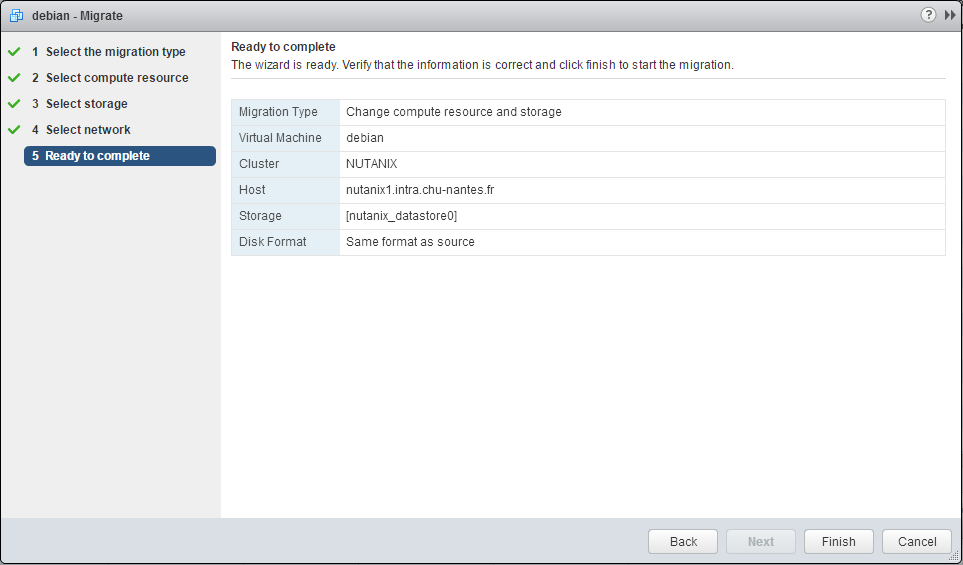This screenshot has height=565, width=963.
Task: Go to step 1 Select the migration type
Action: [109, 52]
